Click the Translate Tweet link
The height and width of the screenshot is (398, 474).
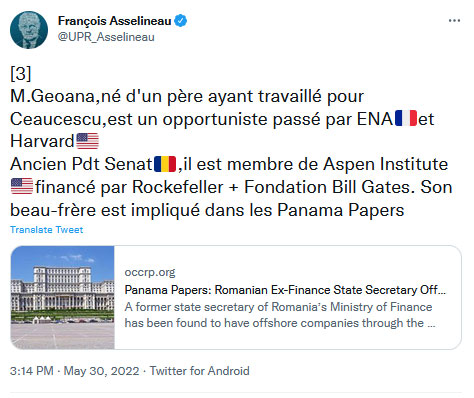47,230
